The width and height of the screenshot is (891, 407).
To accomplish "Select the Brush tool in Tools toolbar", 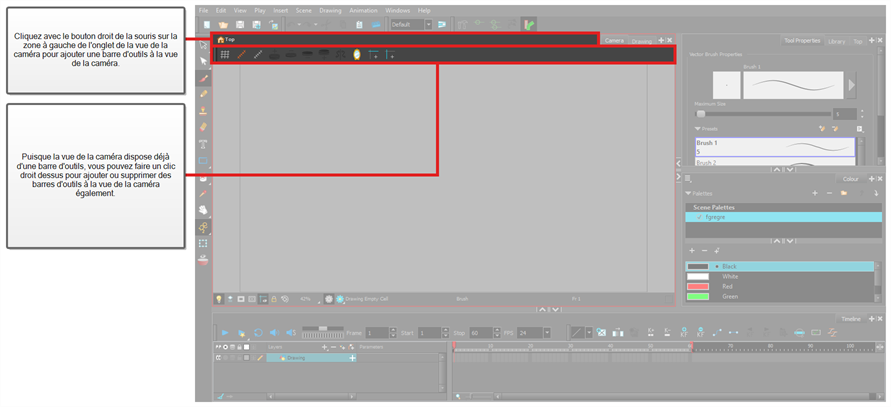I will 203,78.
